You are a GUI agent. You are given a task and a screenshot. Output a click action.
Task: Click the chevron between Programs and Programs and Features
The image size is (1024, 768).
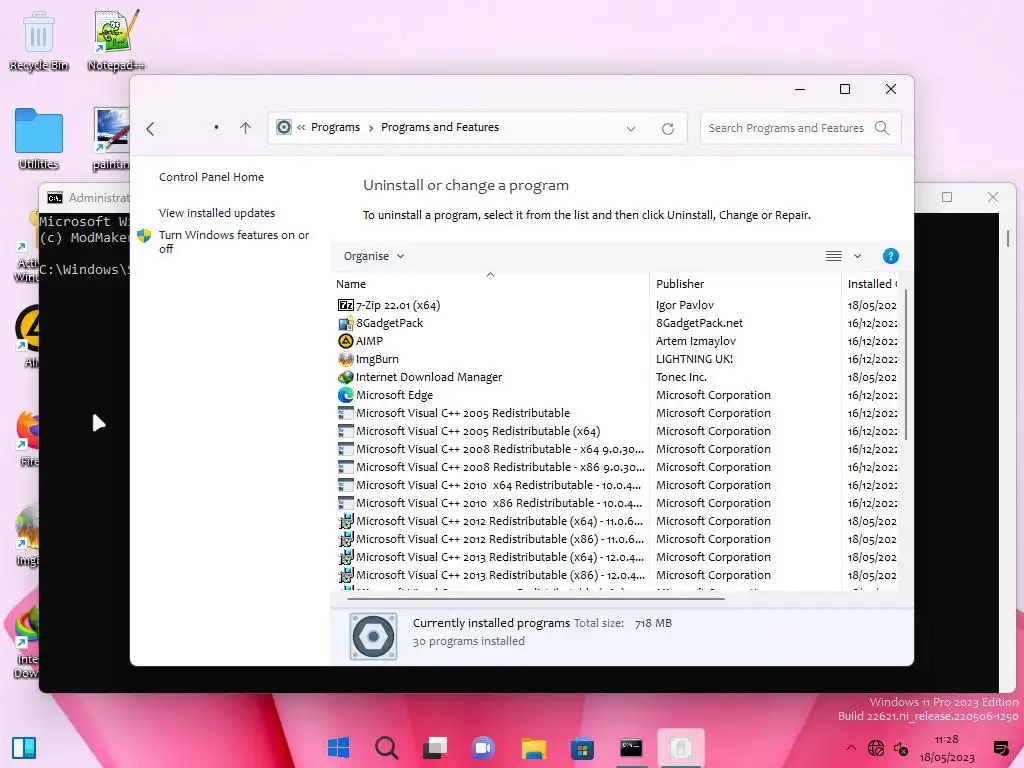click(371, 128)
